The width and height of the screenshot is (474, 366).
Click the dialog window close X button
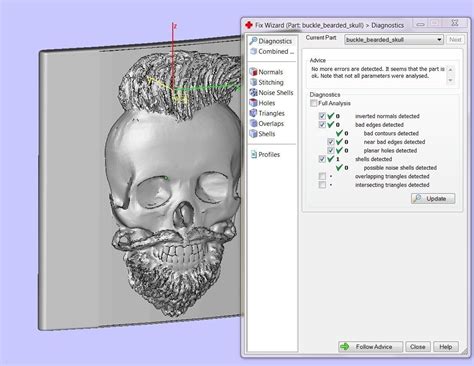455,23
